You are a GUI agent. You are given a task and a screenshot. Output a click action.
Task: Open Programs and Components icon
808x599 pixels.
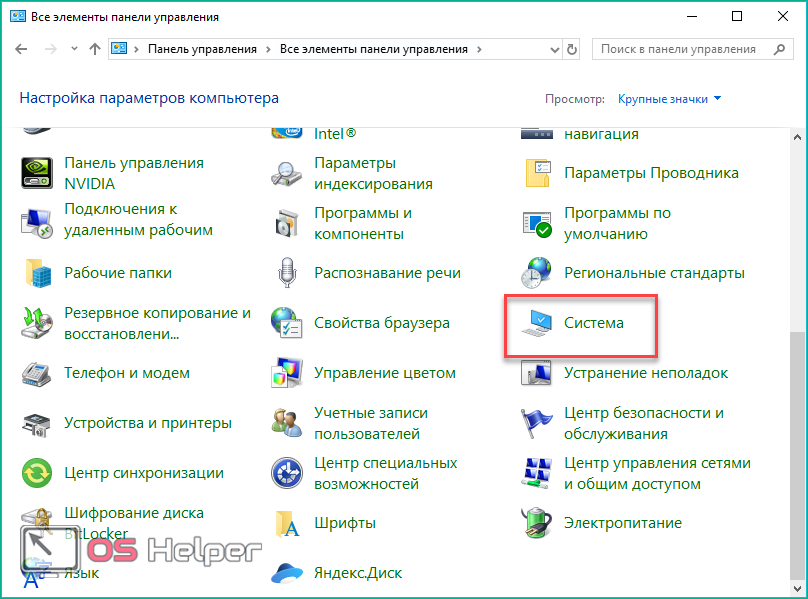(287, 223)
